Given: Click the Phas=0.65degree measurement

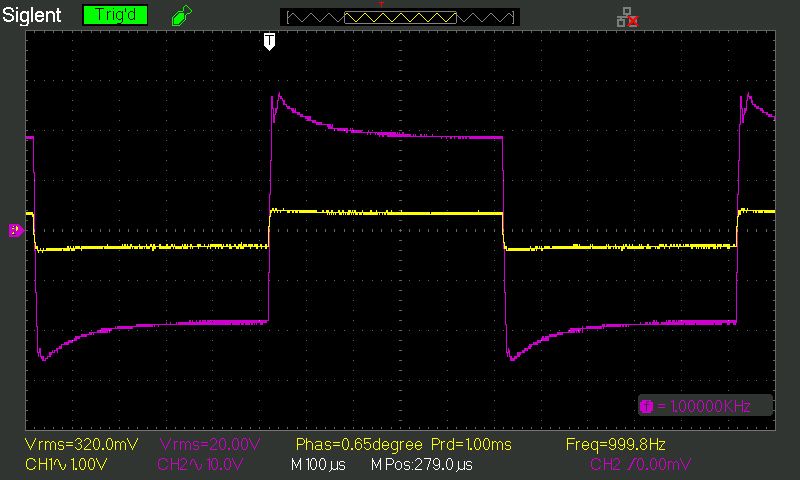Looking at the screenshot, I should point(359,444).
